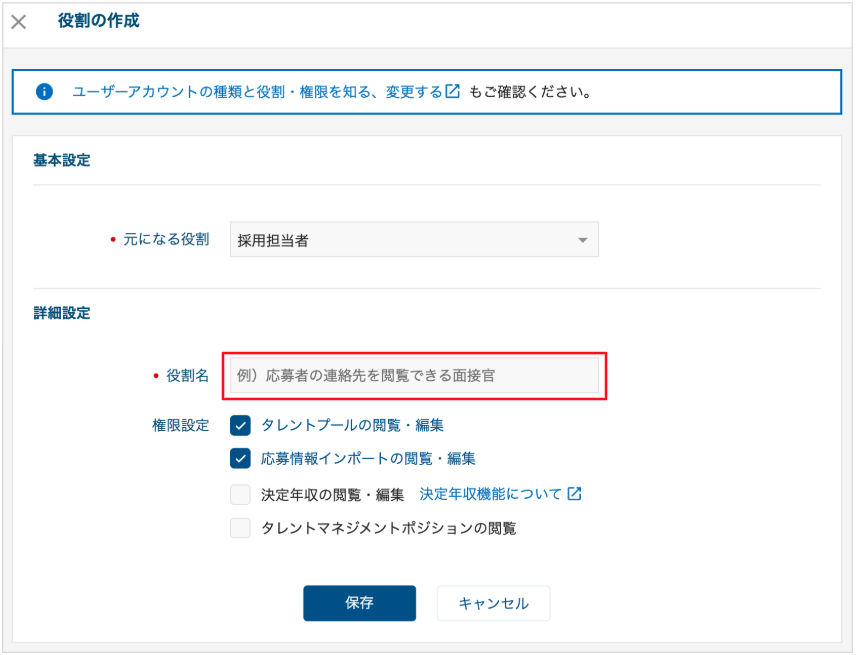The width and height of the screenshot is (856, 655).
Task: Uncheck 応募情報インポートの閲覧・編集 checkbox
Action: tap(240, 458)
